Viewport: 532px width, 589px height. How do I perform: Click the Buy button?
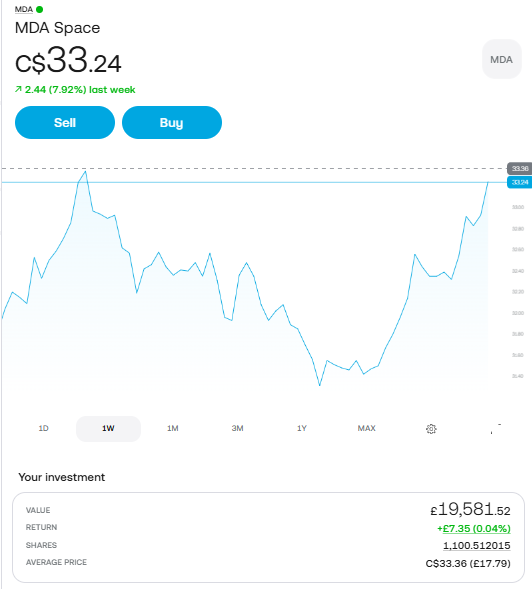tap(172, 122)
